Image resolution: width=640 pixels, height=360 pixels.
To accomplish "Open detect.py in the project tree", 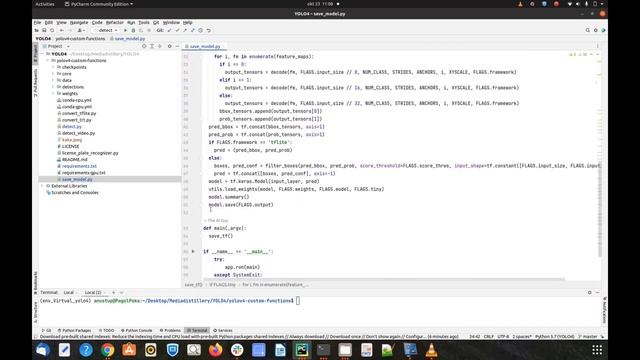I will [72, 127].
